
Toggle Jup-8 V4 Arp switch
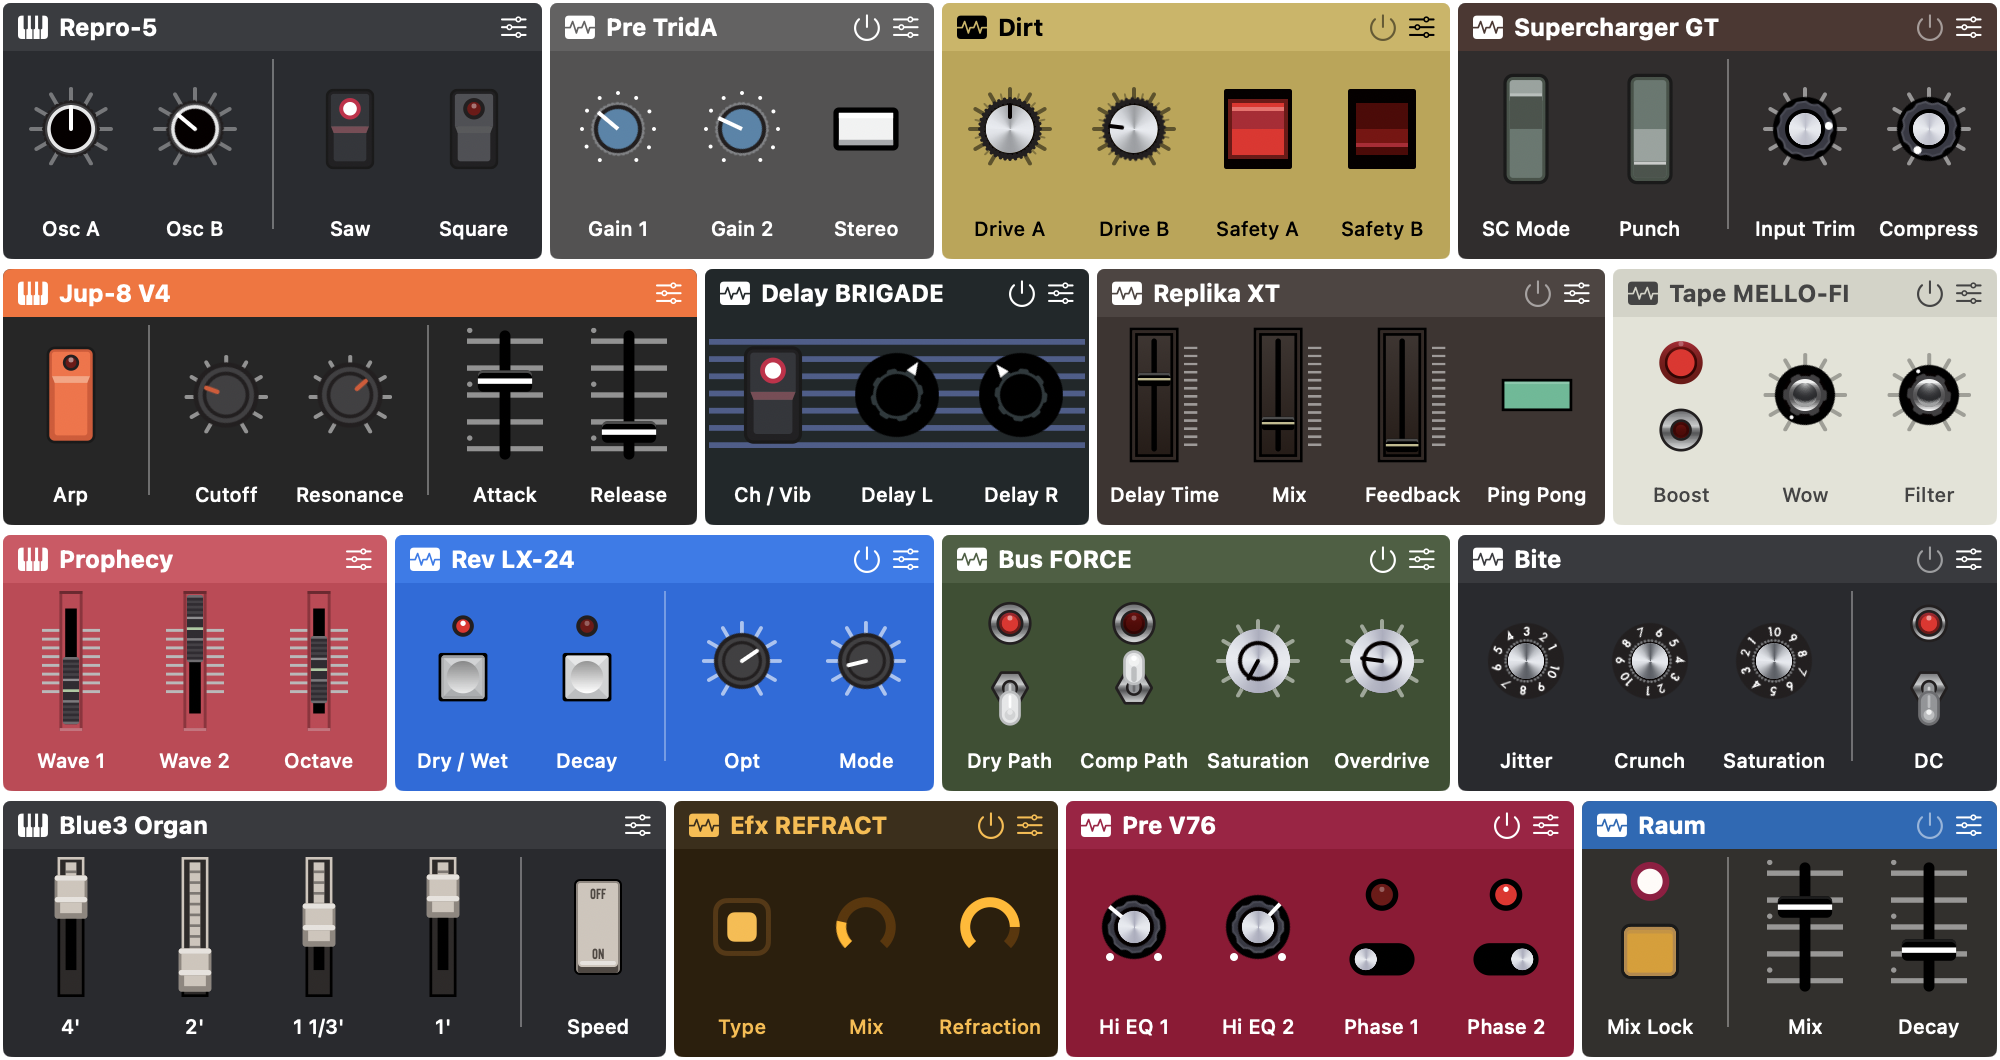(71, 395)
